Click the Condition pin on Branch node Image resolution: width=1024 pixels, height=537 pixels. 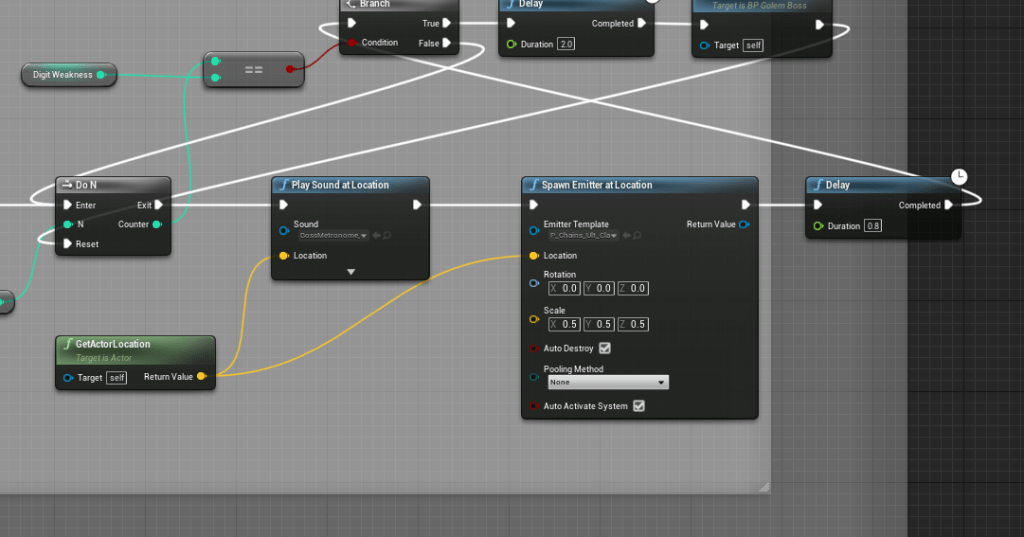[351, 43]
